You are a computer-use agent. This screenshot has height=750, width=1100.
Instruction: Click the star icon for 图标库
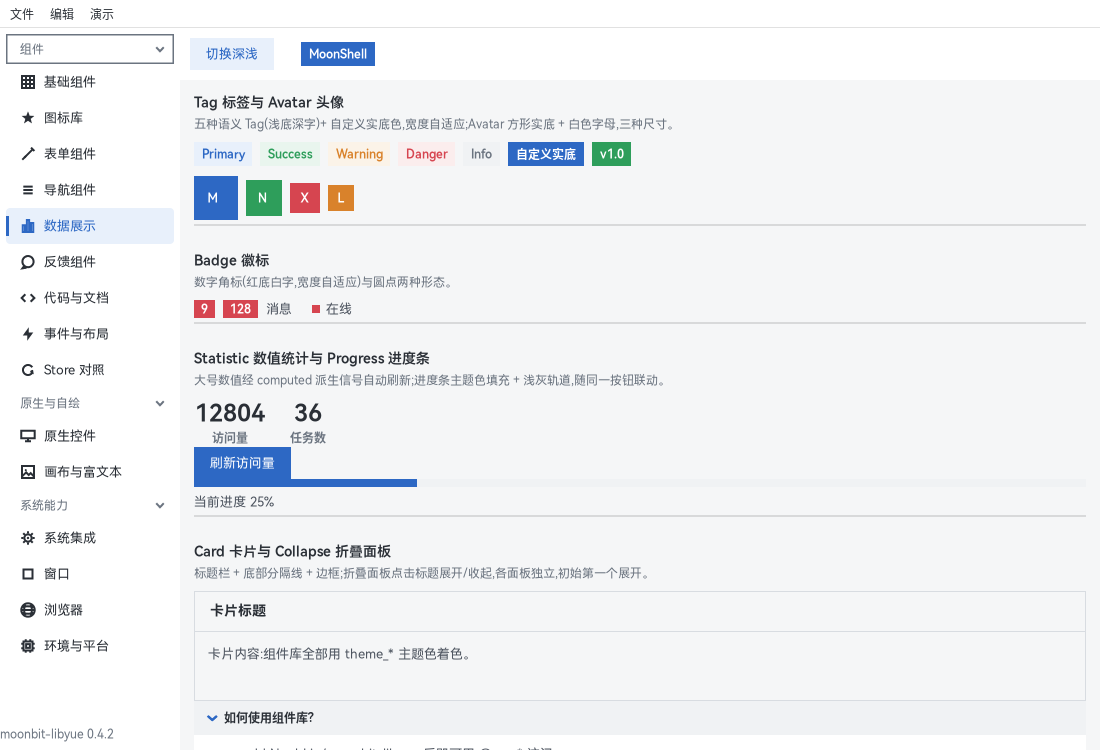pos(28,118)
